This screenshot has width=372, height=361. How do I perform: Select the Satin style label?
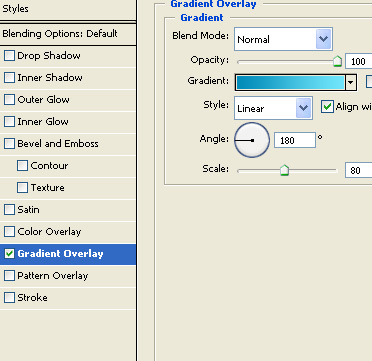(28, 210)
